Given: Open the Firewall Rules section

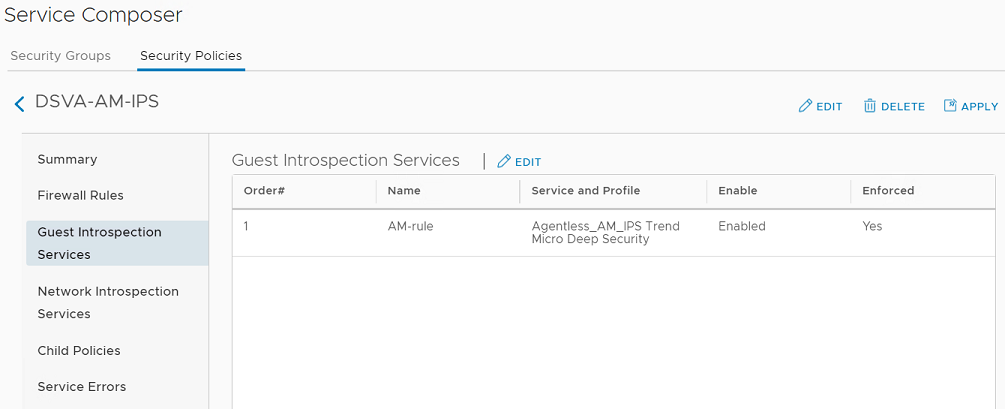Looking at the screenshot, I should (80, 195).
